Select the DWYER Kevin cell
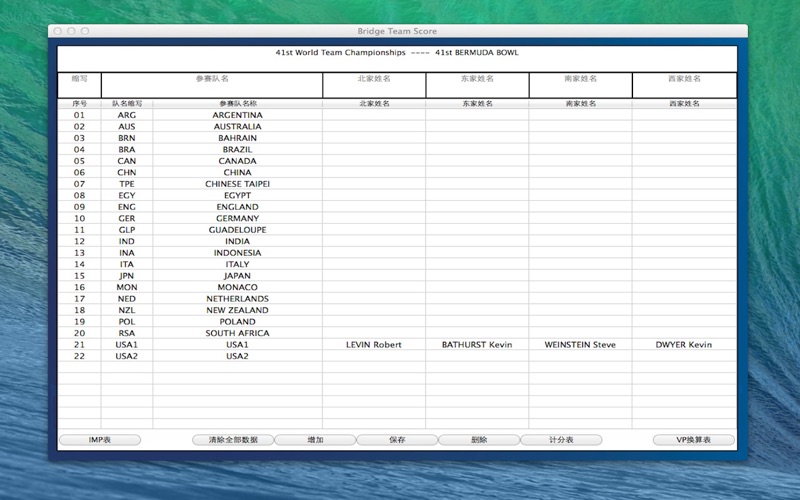 coord(684,345)
